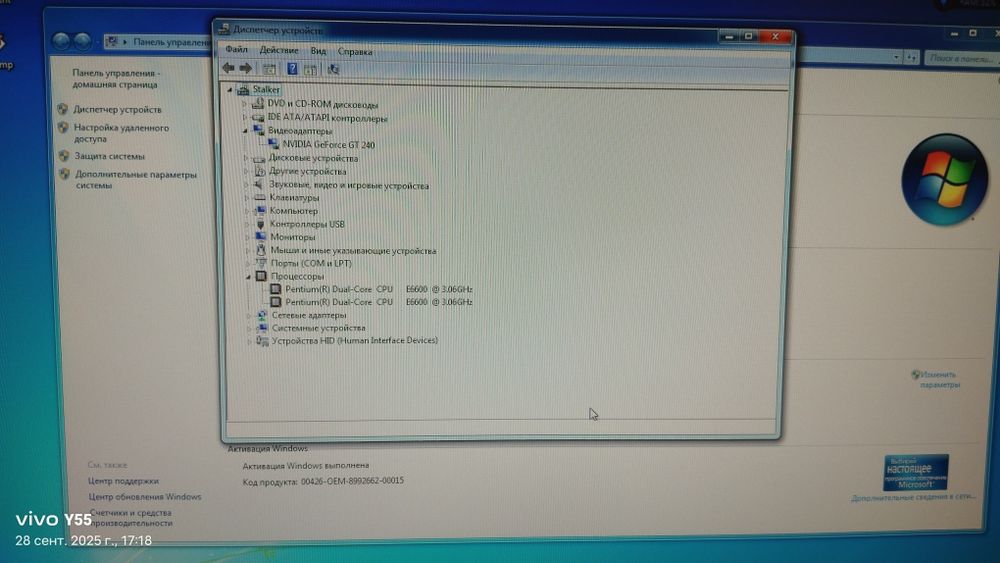The width and height of the screenshot is (1000, 563).
Task: Click the Контроллеры USB plug icon
Action: point(260,224)
